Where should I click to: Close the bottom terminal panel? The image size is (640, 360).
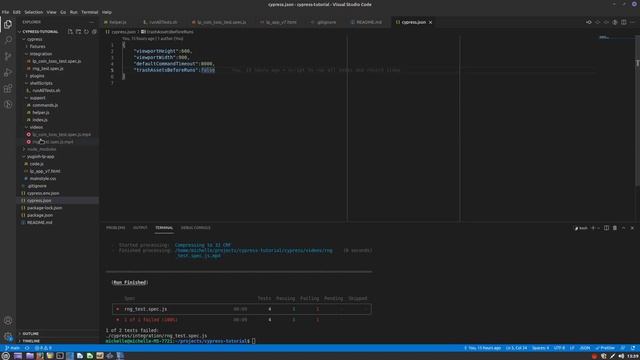click(x=632, y=228)
